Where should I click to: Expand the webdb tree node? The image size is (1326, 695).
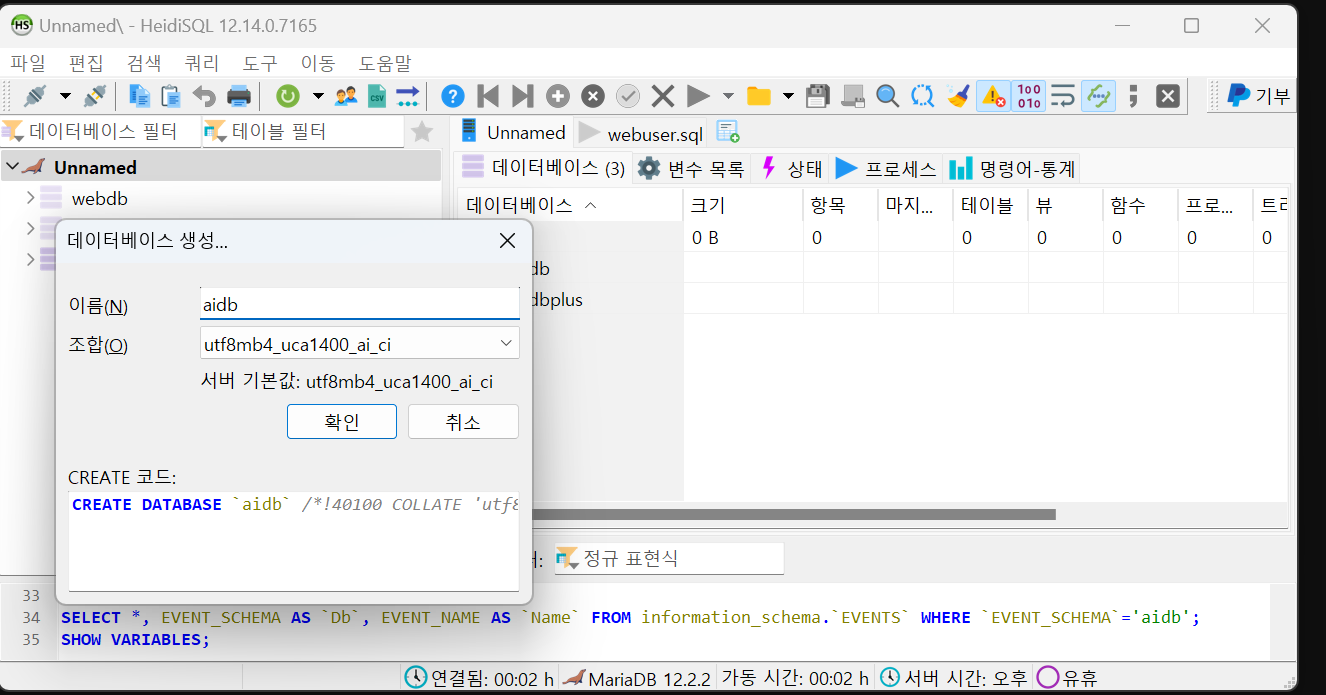(x=31, y=198)
